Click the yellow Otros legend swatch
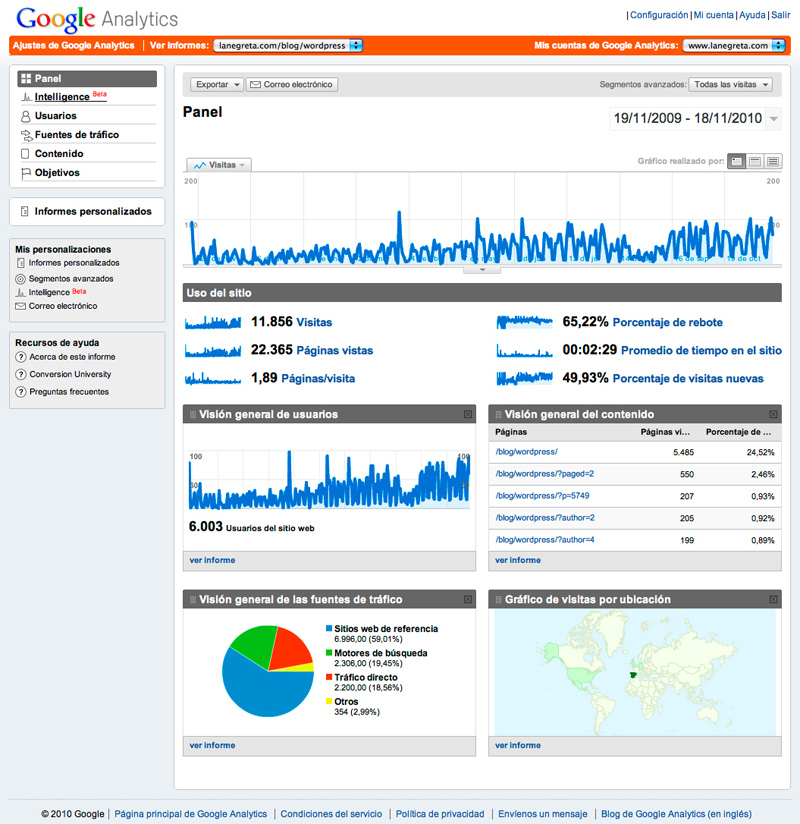 (x=329, y=701)
